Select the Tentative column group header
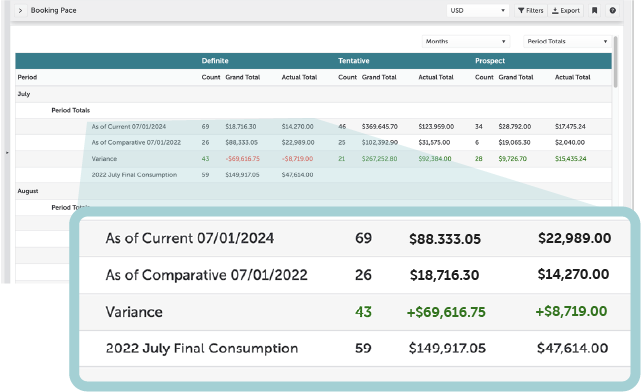 click(354, 61)
